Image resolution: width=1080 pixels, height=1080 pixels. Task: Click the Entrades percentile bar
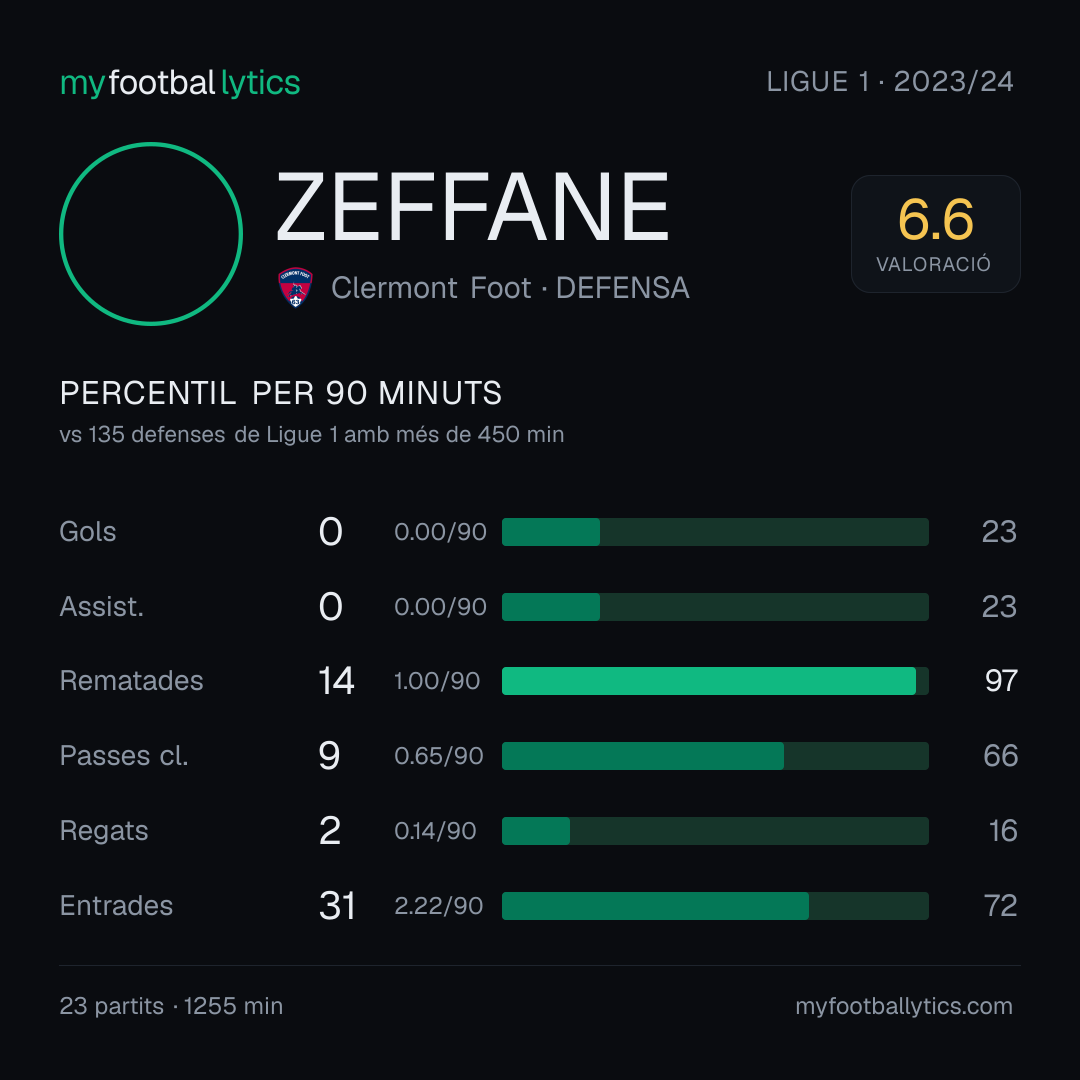click(x=715, y=906)
